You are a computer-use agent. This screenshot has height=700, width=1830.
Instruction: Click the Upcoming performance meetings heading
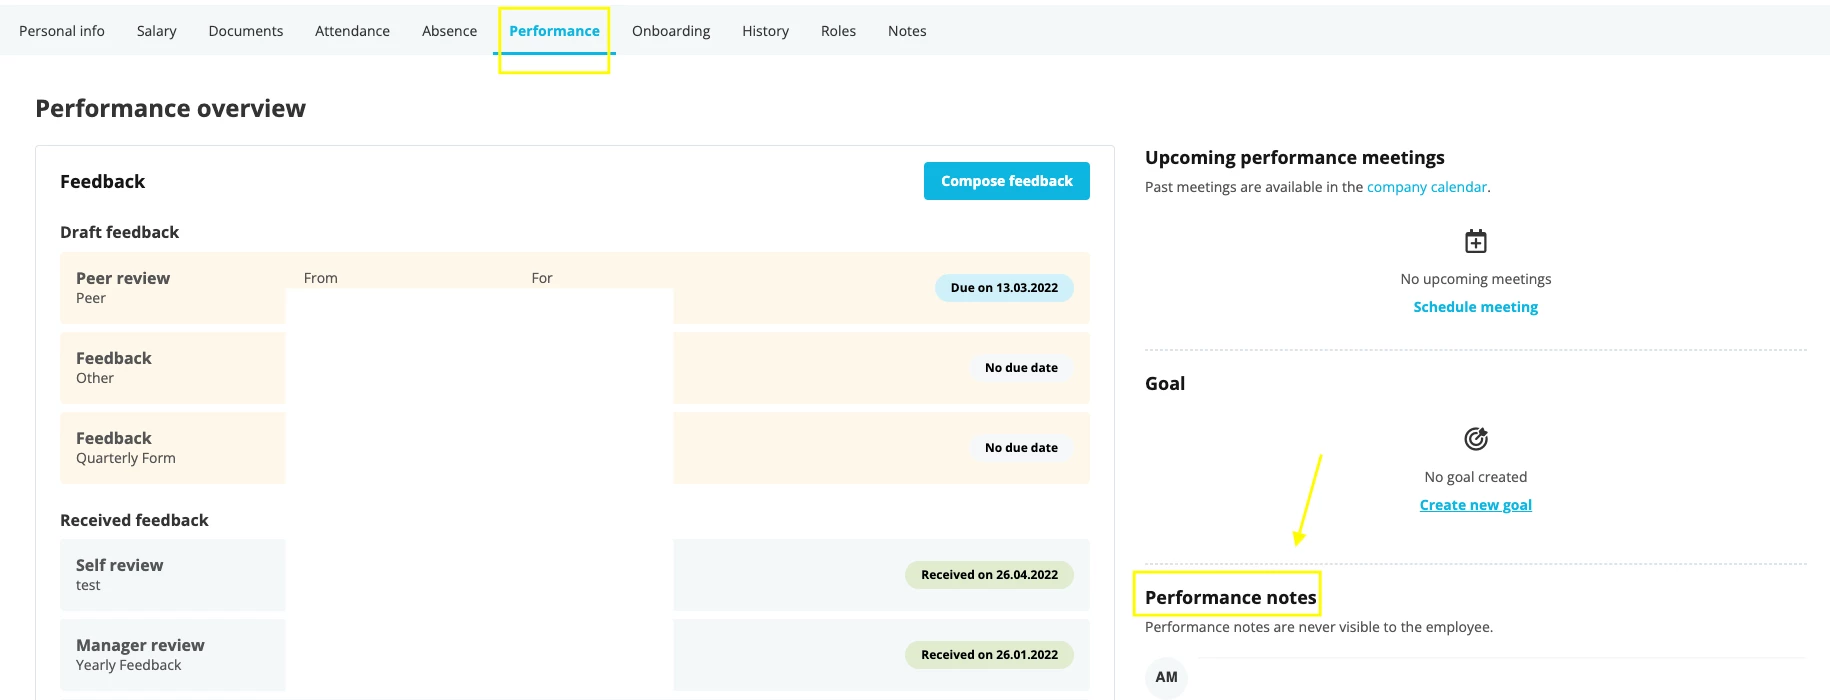pos(1294,158)
